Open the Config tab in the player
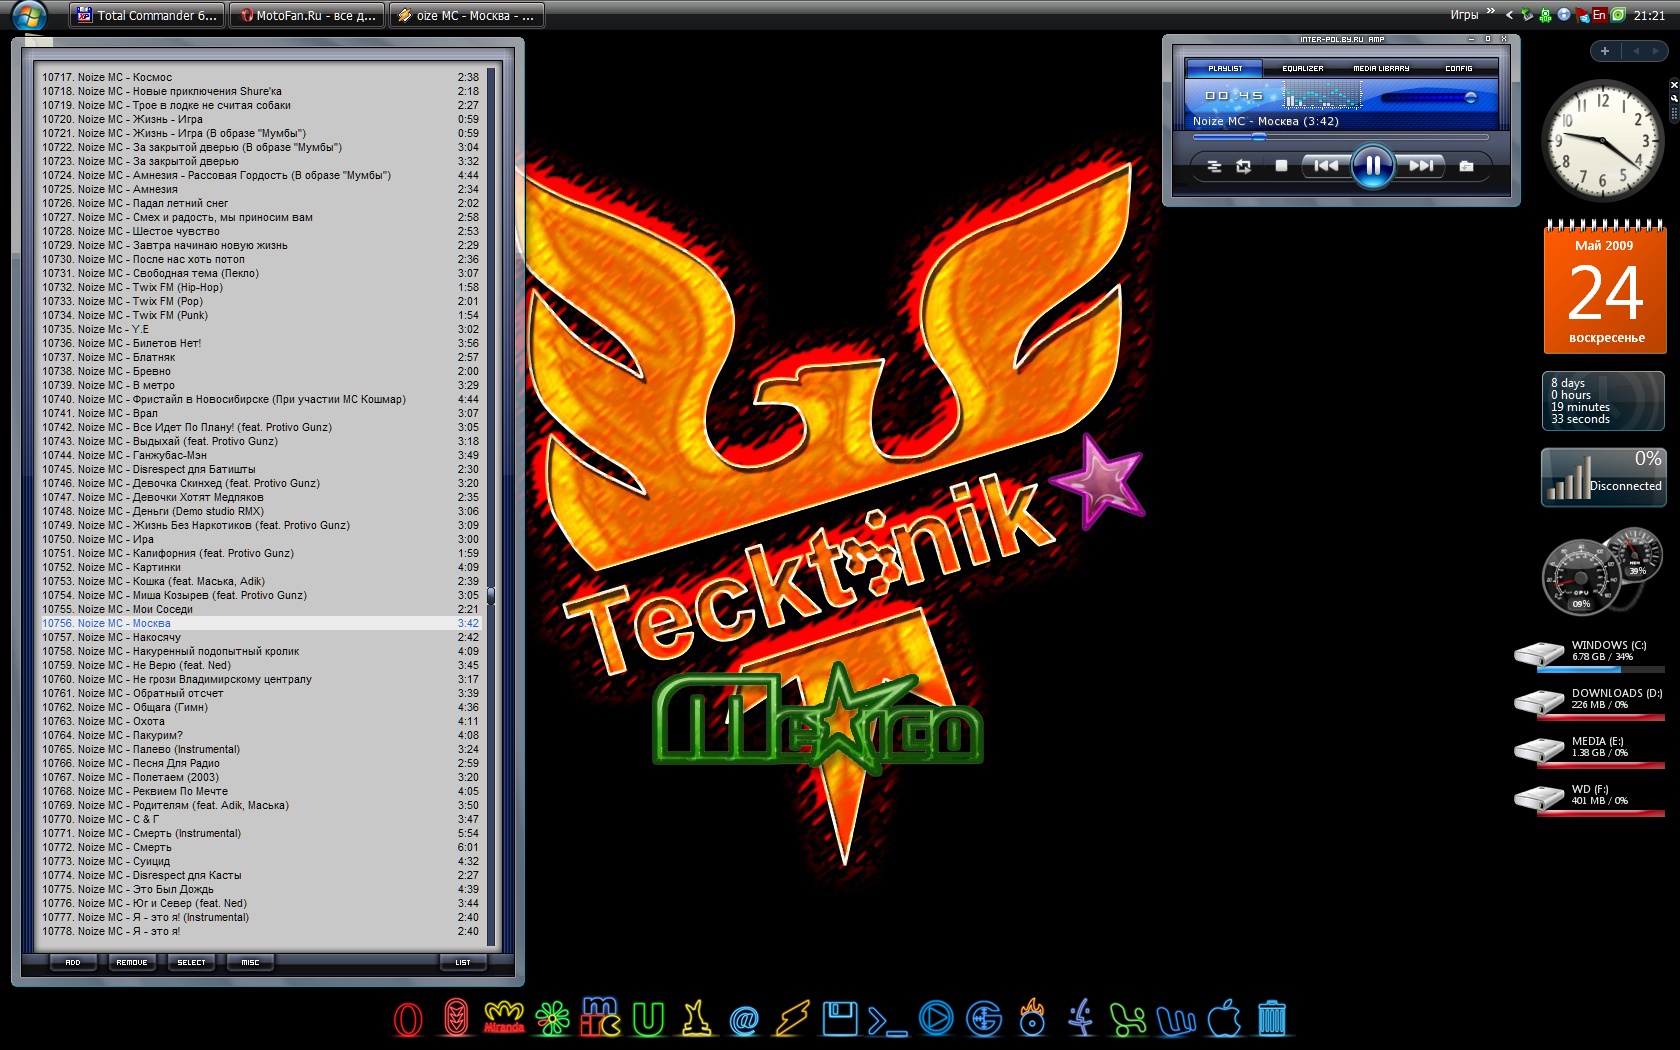 point(1458,68)
